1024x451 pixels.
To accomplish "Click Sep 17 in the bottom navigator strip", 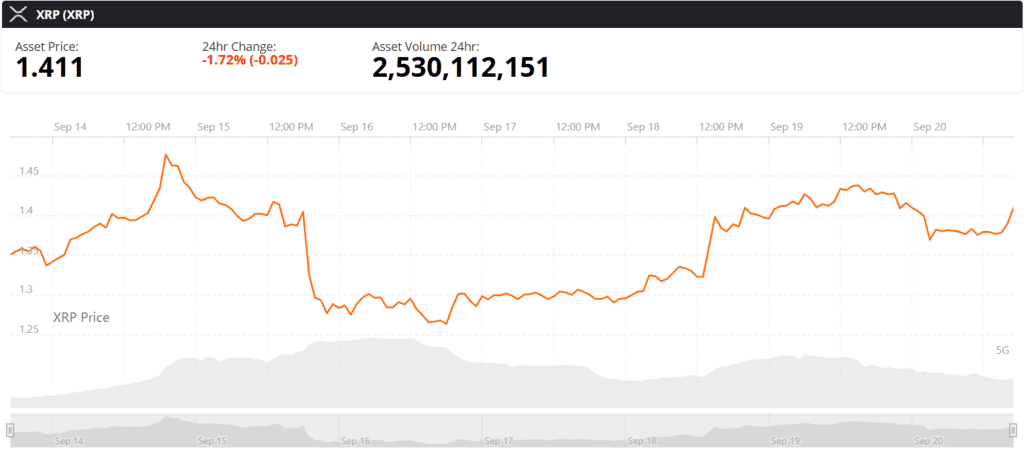I will 500,441.
